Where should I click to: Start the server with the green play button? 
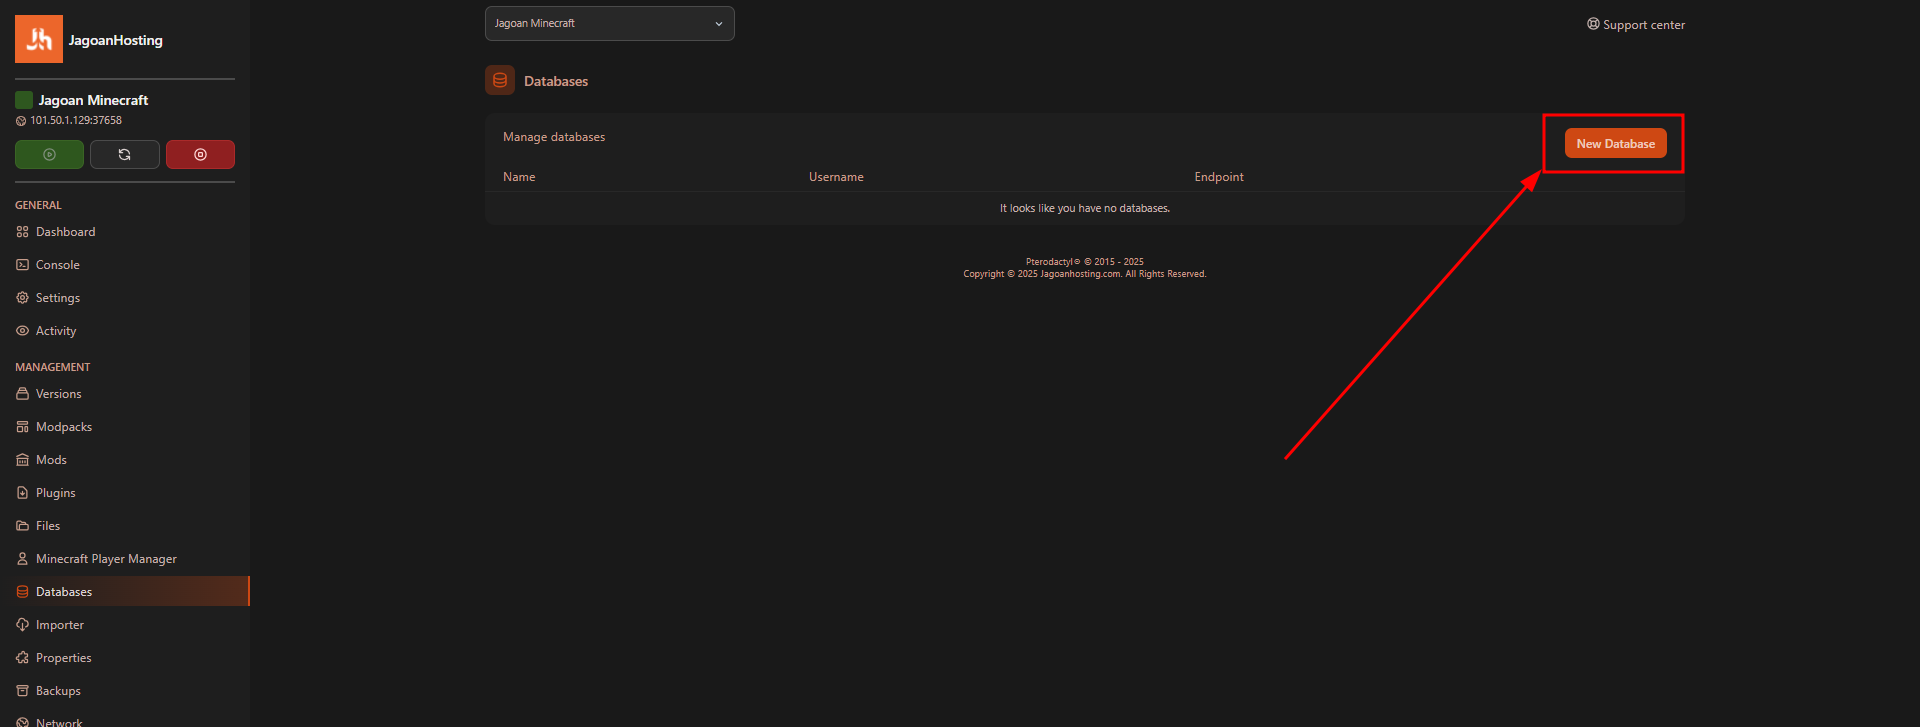click(49, 155)
